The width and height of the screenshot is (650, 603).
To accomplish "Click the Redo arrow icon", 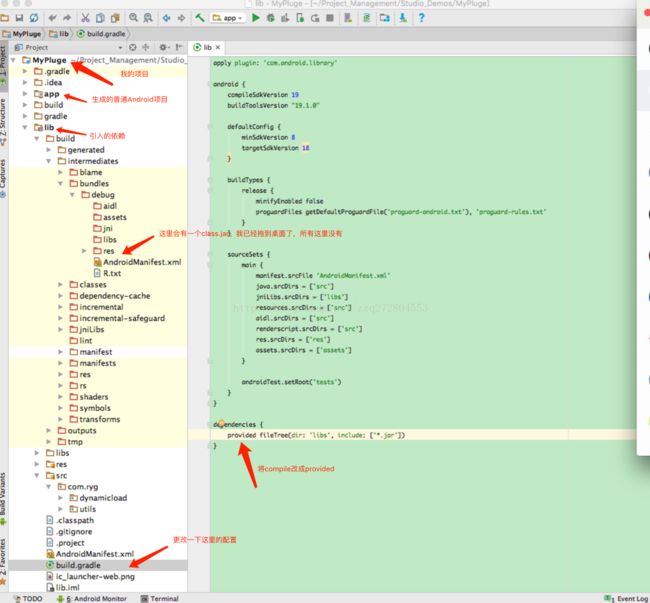I will click(x=67, y=18).
